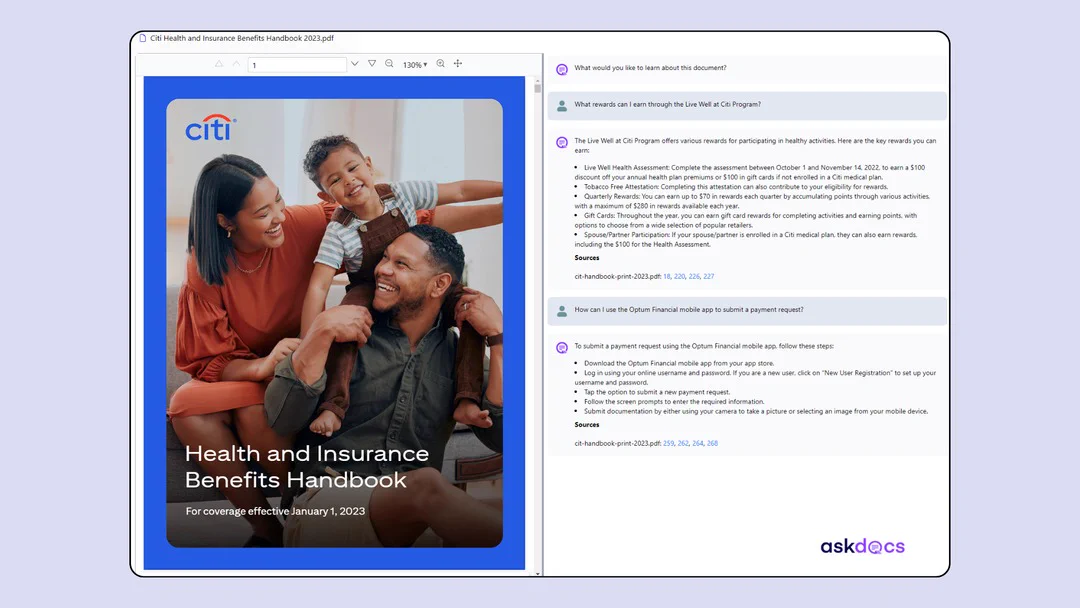Click the 'Health and Insurance Benefits Handbook' cover title

[x=307, y=466]
